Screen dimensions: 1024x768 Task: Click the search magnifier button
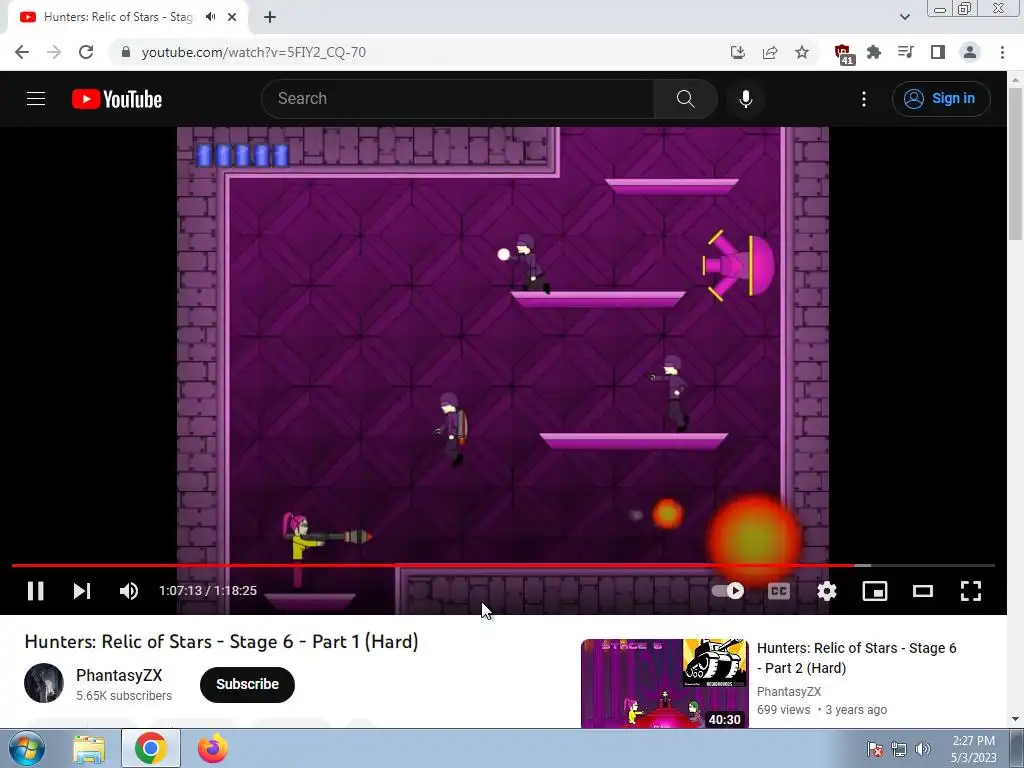(686, 99)
